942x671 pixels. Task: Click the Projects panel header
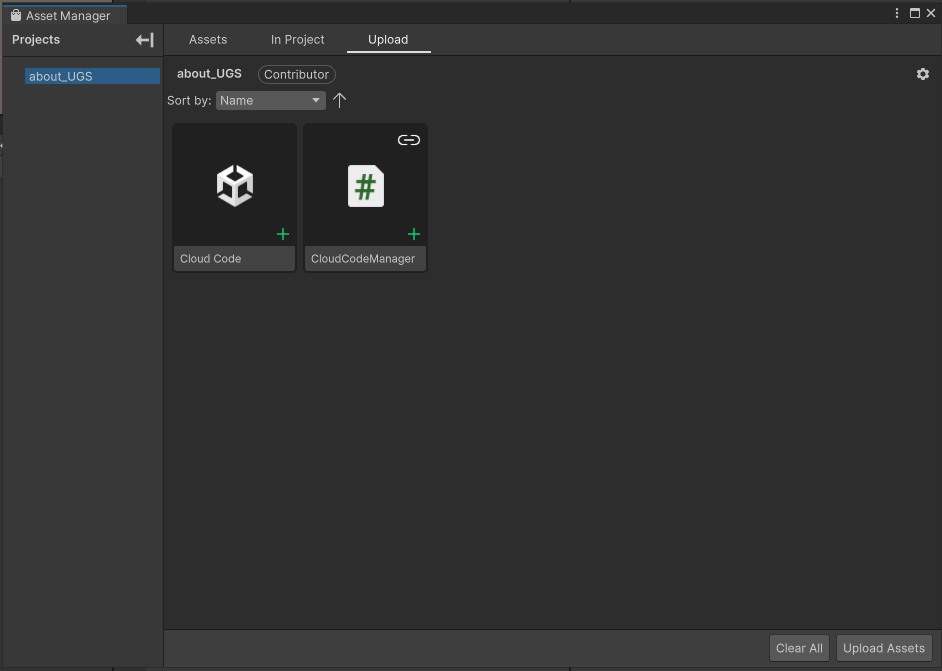pyautogui.click(x=36, y=40)
